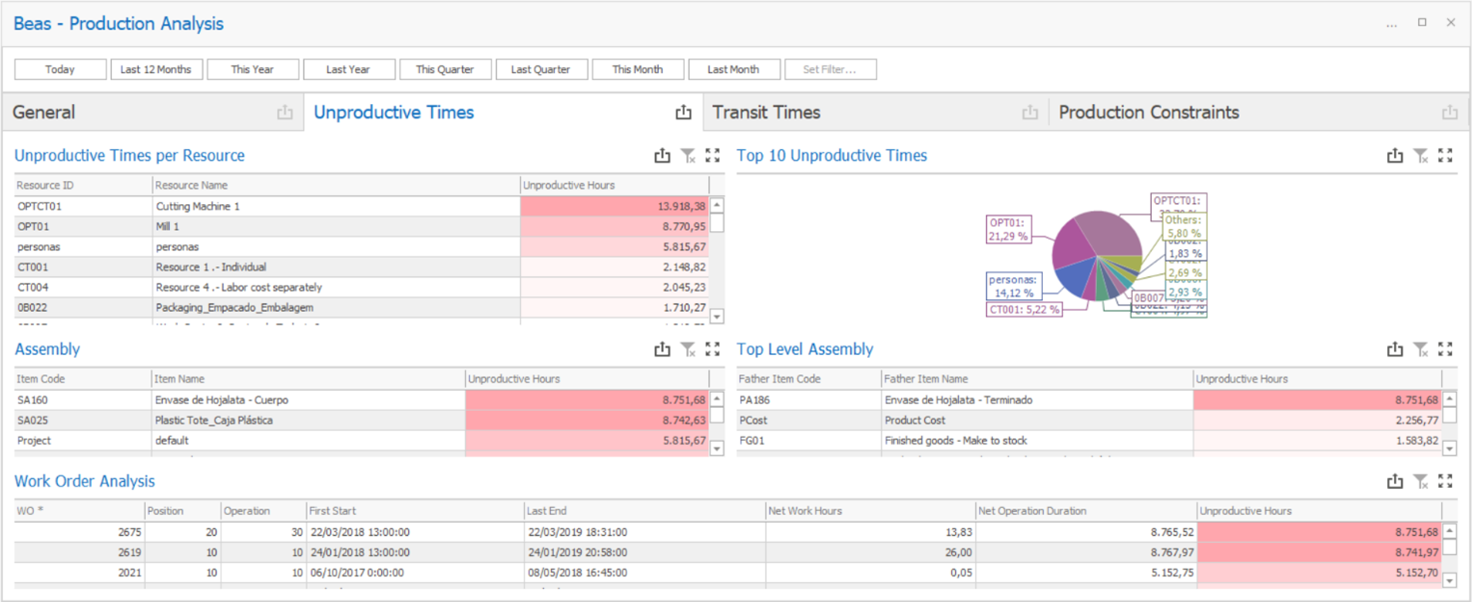The height and width of the screenshot is (602, 1472).
Task: Apply the Today date filter
Action: [x=60, y=69]
